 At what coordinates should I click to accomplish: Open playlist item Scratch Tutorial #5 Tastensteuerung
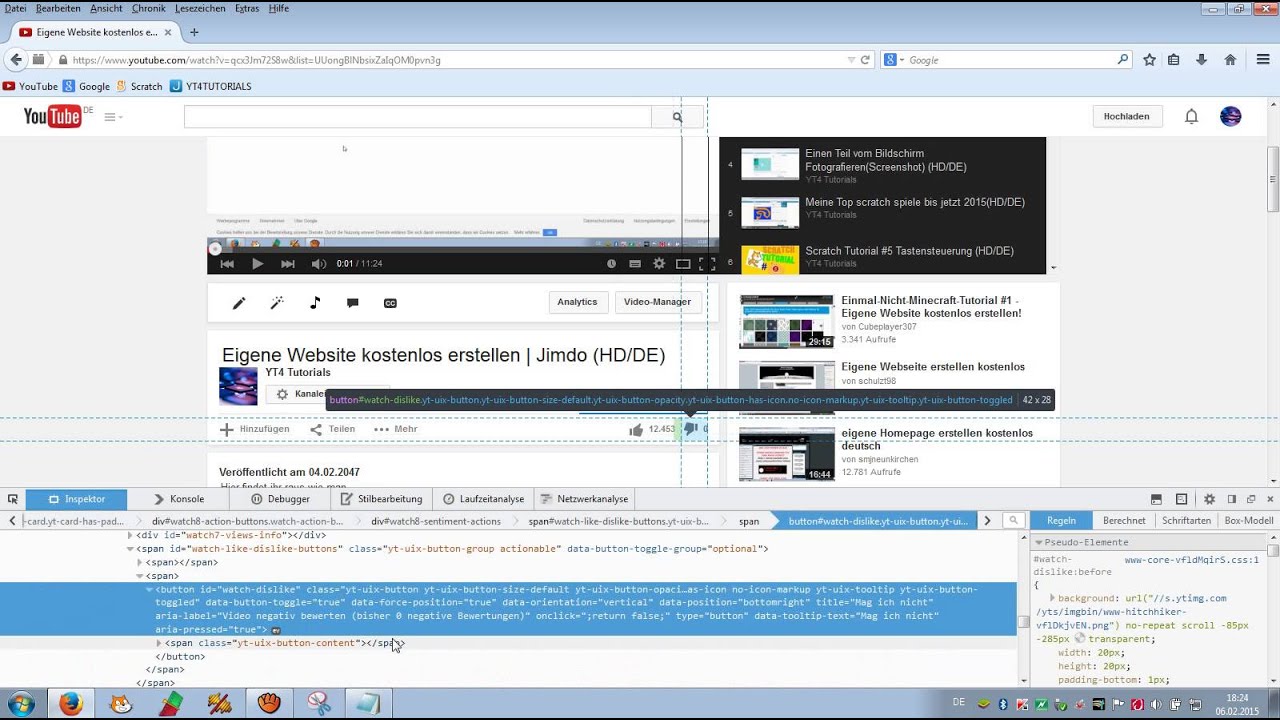click(909, 251)
